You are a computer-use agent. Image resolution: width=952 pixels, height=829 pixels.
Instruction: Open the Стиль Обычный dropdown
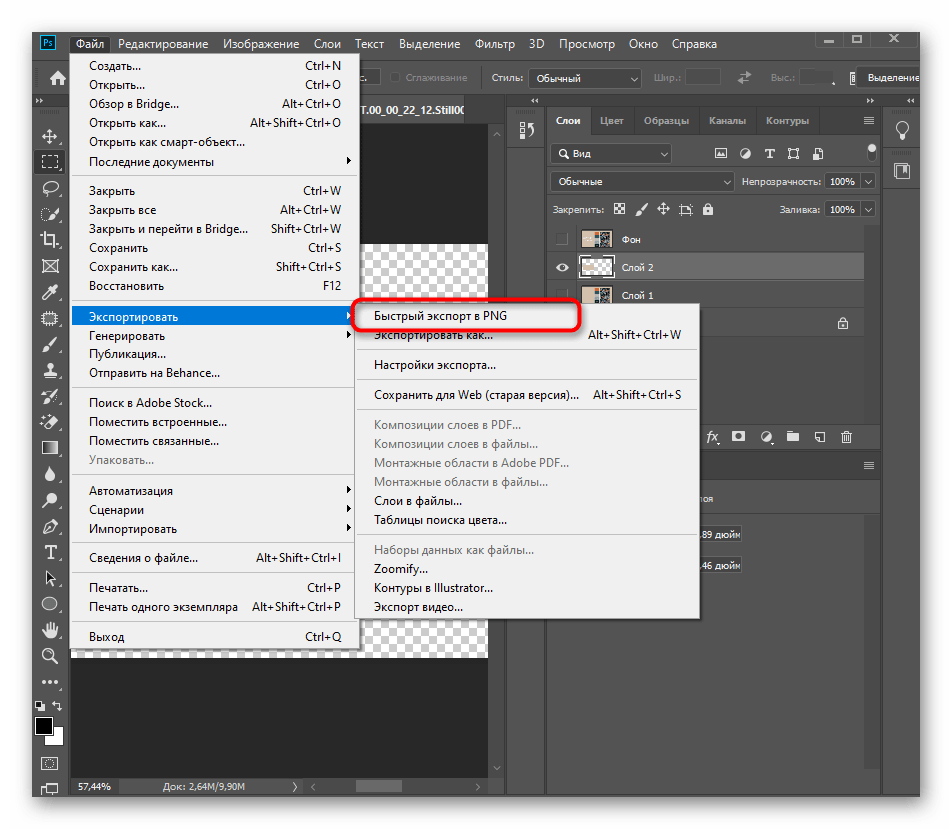coord(585,78)
